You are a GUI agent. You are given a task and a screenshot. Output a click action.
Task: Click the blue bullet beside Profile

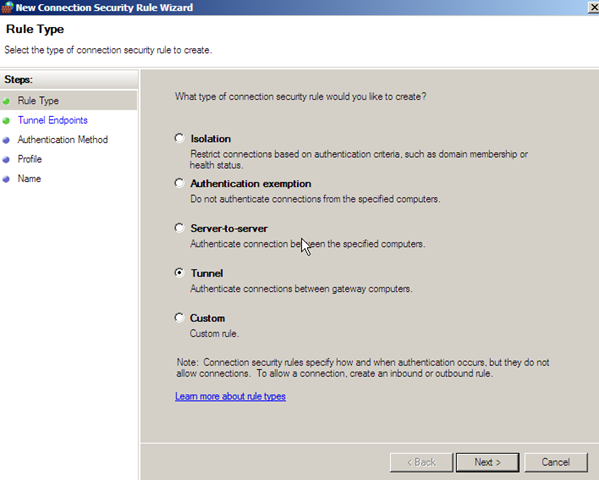pos(6,160)
